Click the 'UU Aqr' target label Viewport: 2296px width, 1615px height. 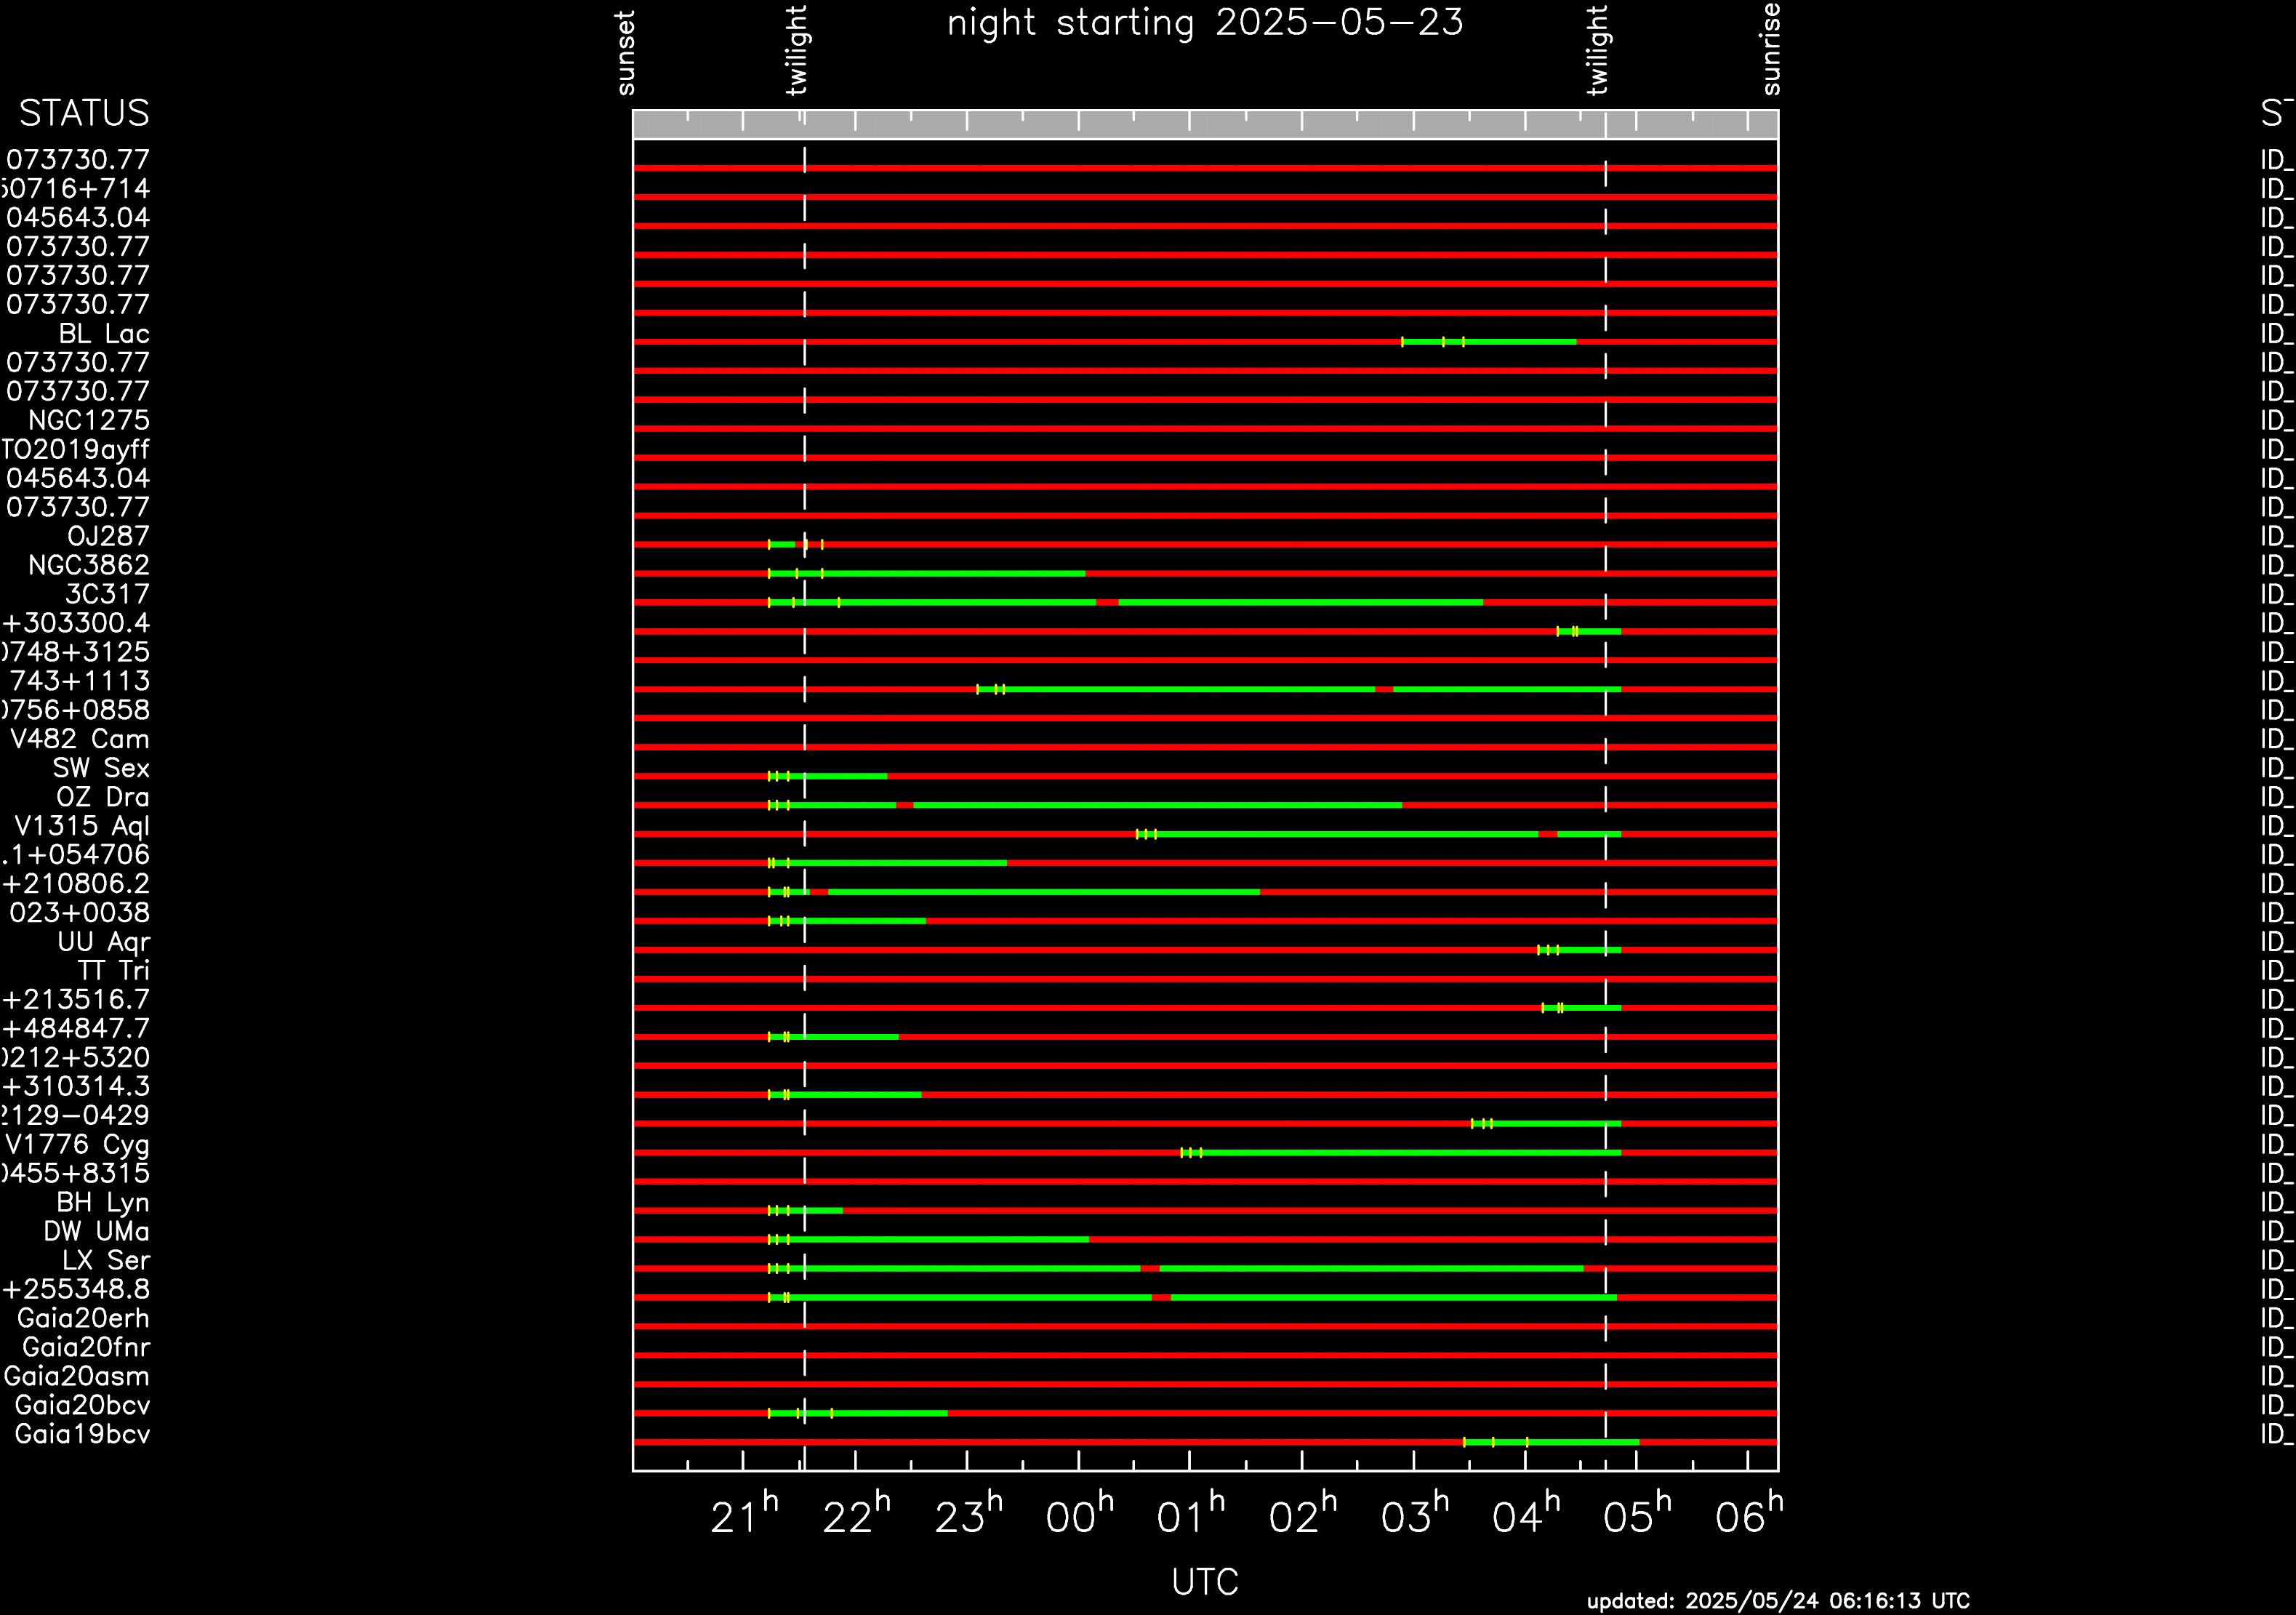click(104, 943)
